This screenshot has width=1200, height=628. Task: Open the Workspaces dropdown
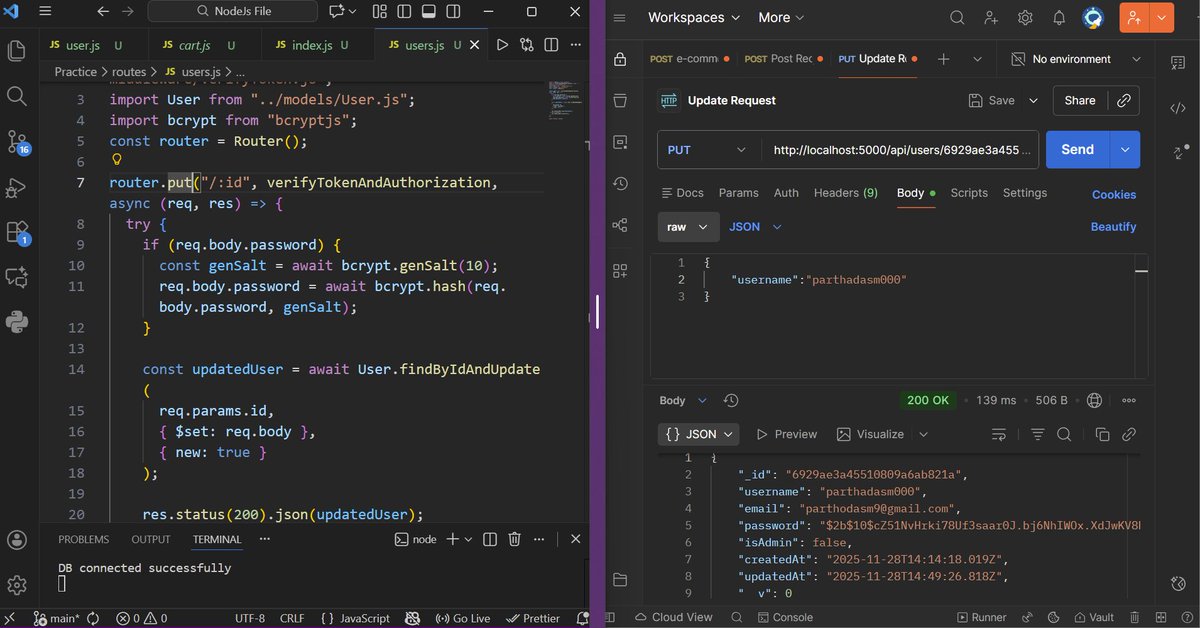[694, 18]
